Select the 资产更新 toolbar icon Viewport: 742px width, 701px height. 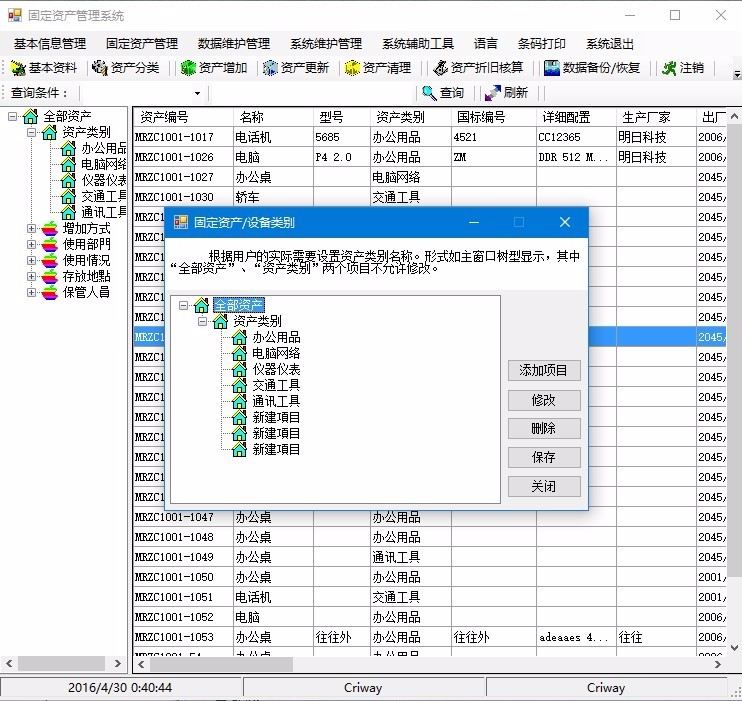pyautogui.click(x=295, y=68)
